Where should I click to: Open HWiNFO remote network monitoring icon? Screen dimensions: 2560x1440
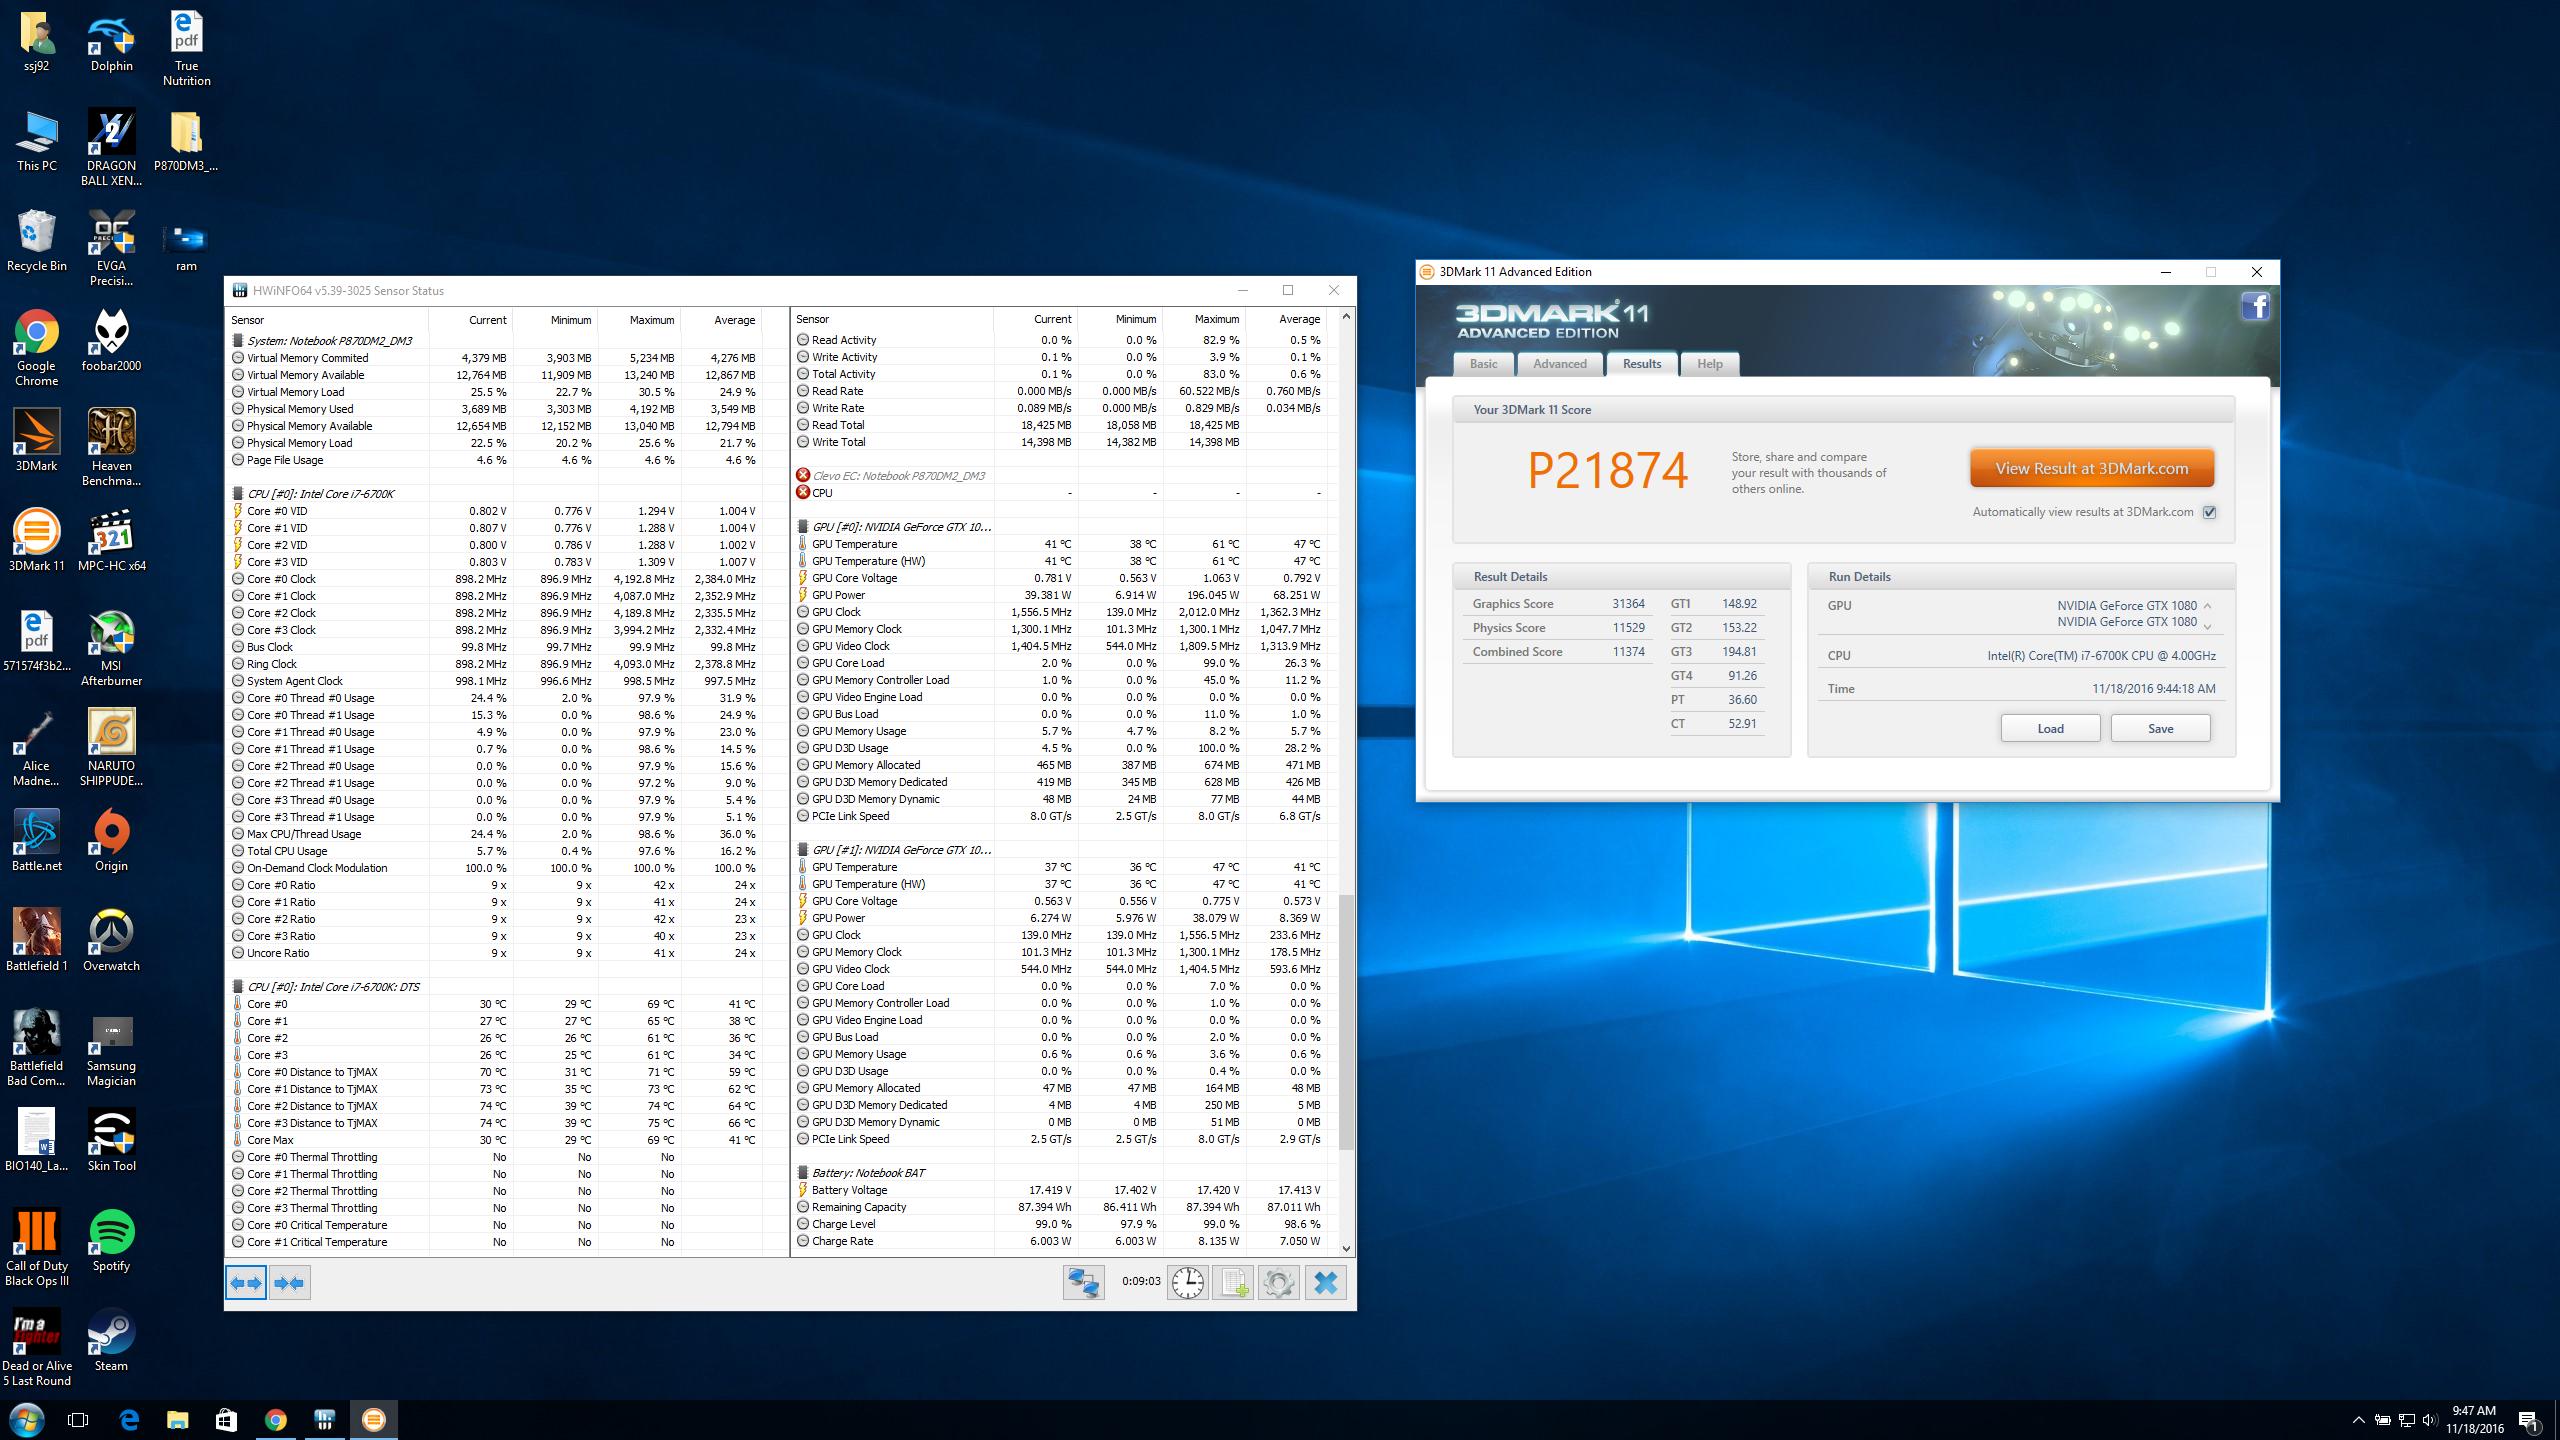coord(1083,1283)
